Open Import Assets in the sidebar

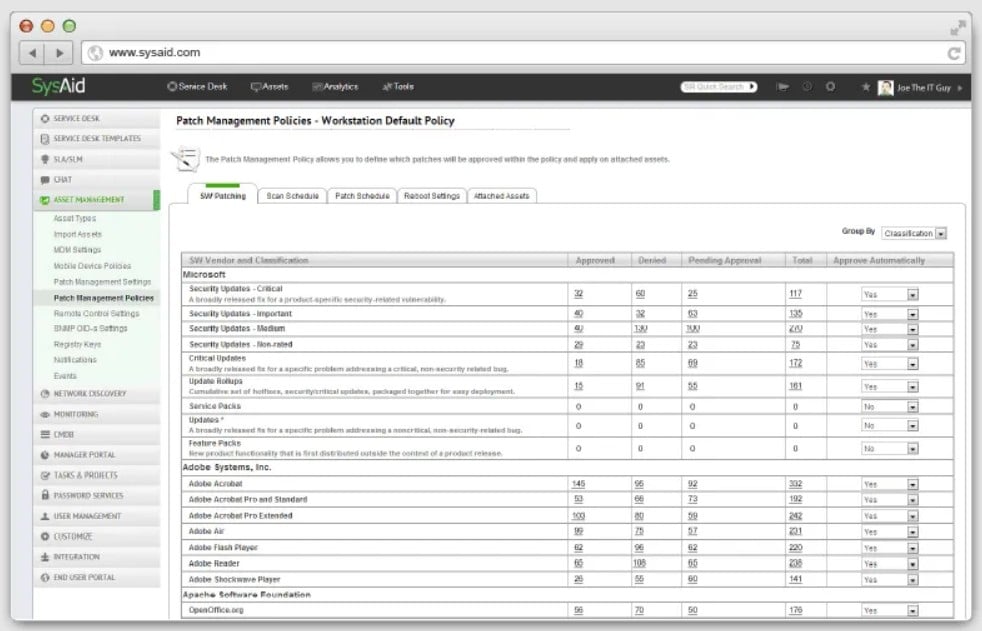[78, 234]
